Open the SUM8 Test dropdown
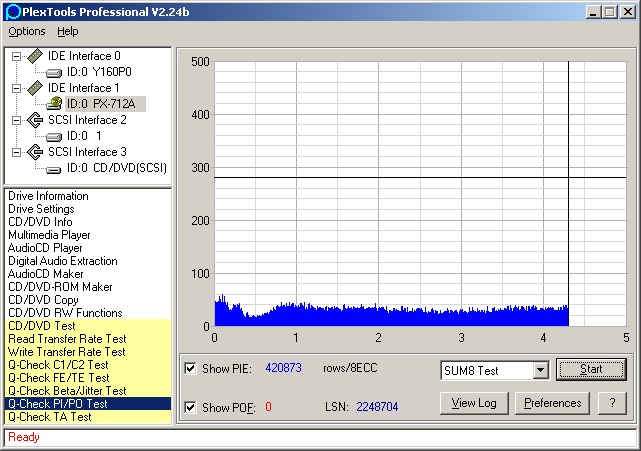Viewport: 641px width, 451px height. coord(540,370)
